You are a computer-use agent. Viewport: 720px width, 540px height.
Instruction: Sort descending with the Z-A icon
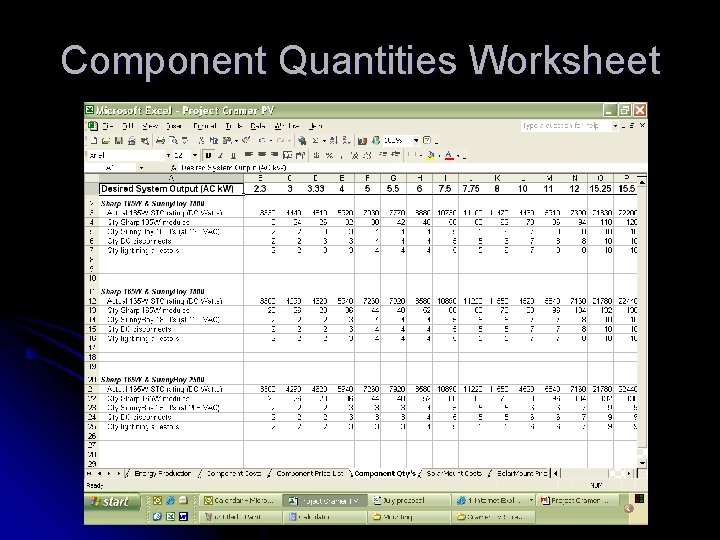346,141
